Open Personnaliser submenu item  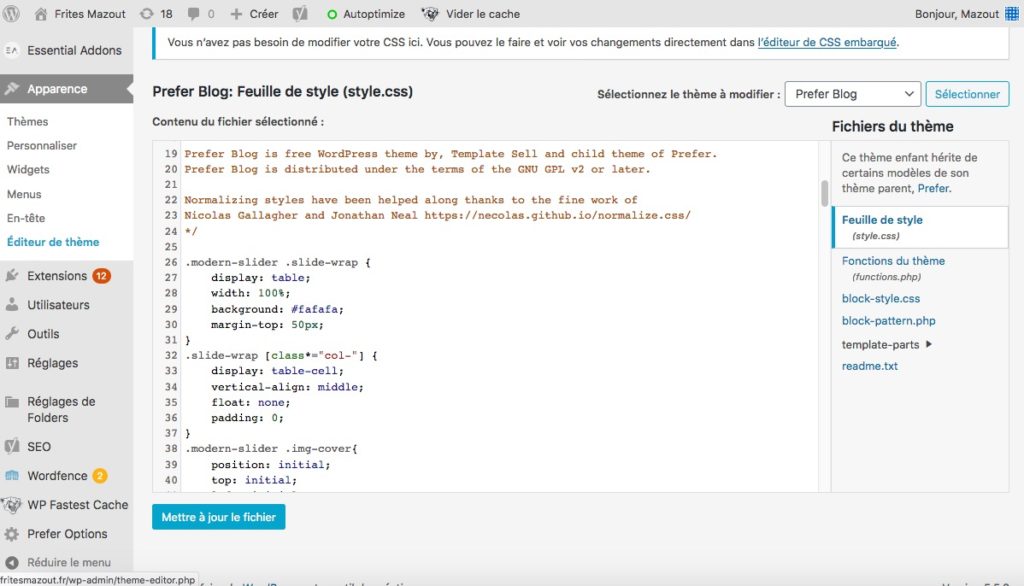pos(42,146)
